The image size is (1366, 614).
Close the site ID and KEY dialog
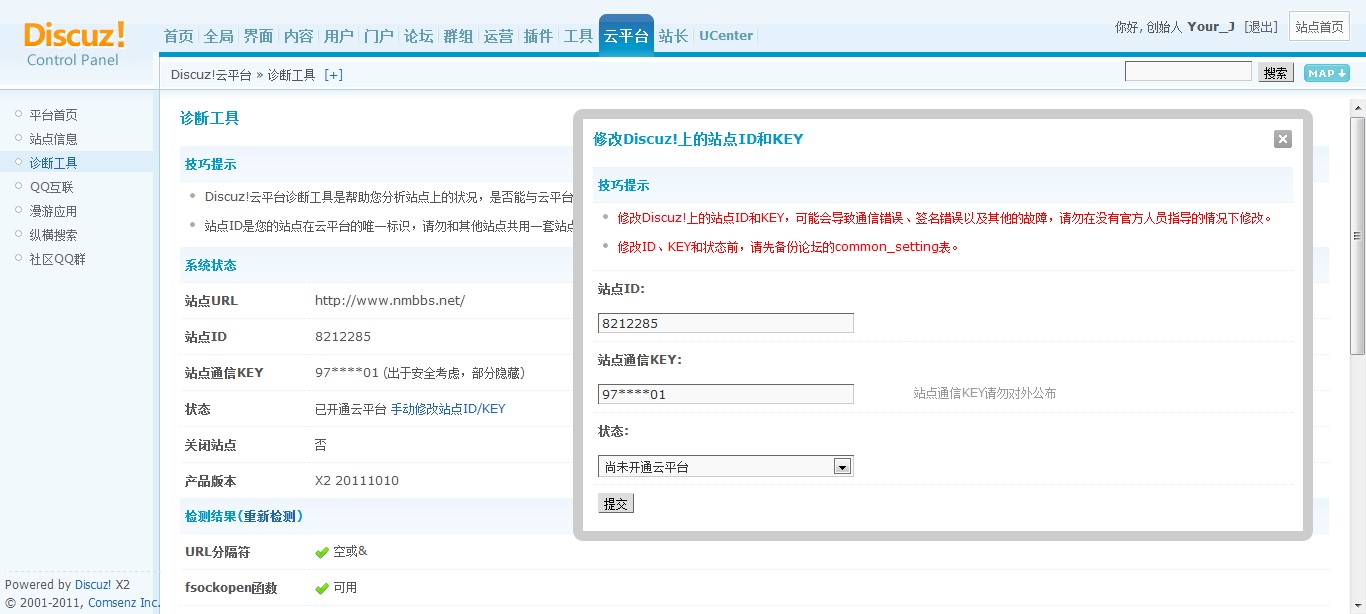click(x=1283, y=139)
